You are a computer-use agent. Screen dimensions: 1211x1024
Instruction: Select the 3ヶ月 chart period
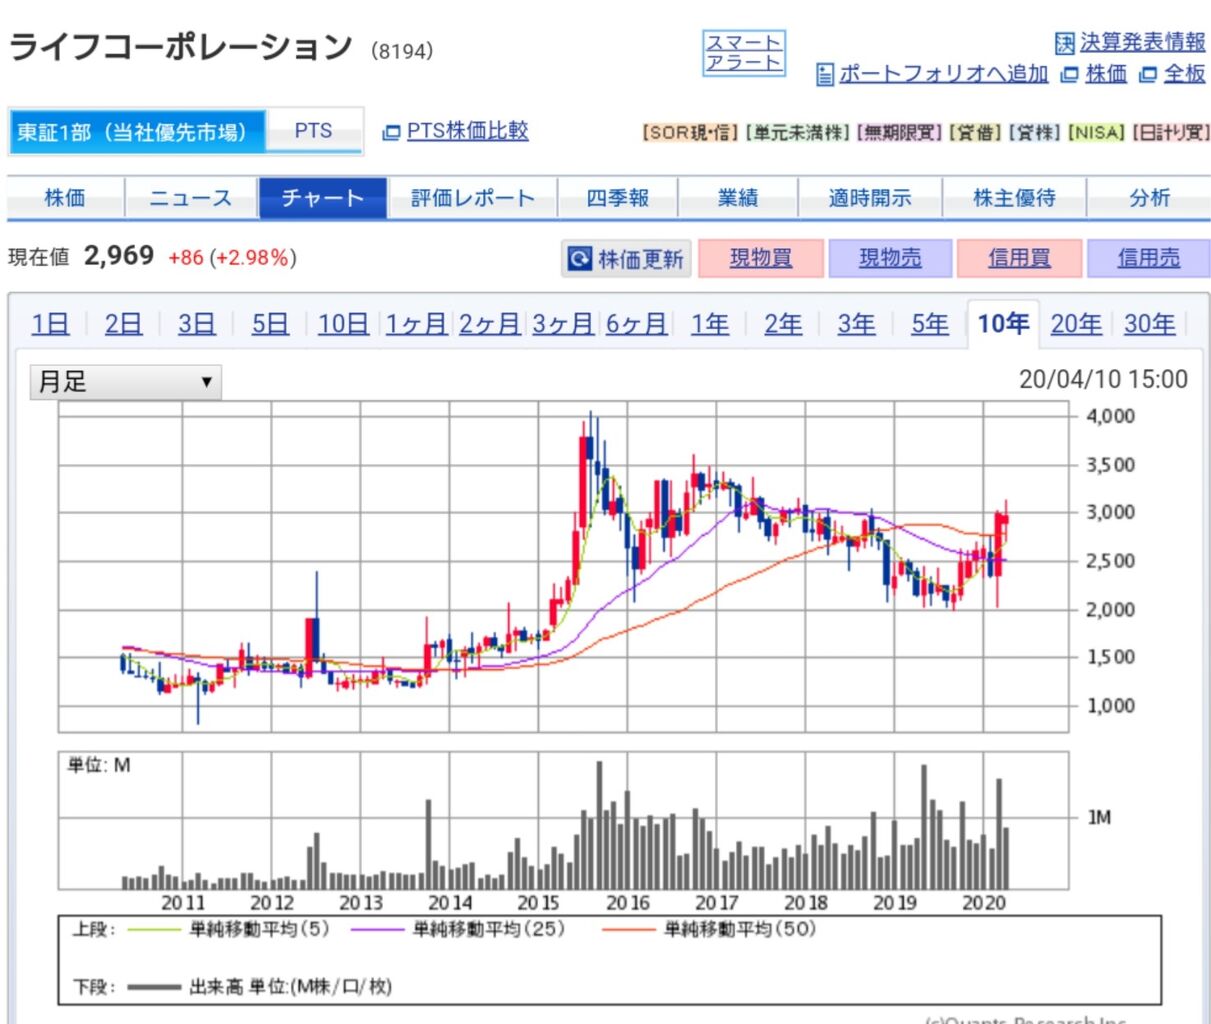point(563,324)
